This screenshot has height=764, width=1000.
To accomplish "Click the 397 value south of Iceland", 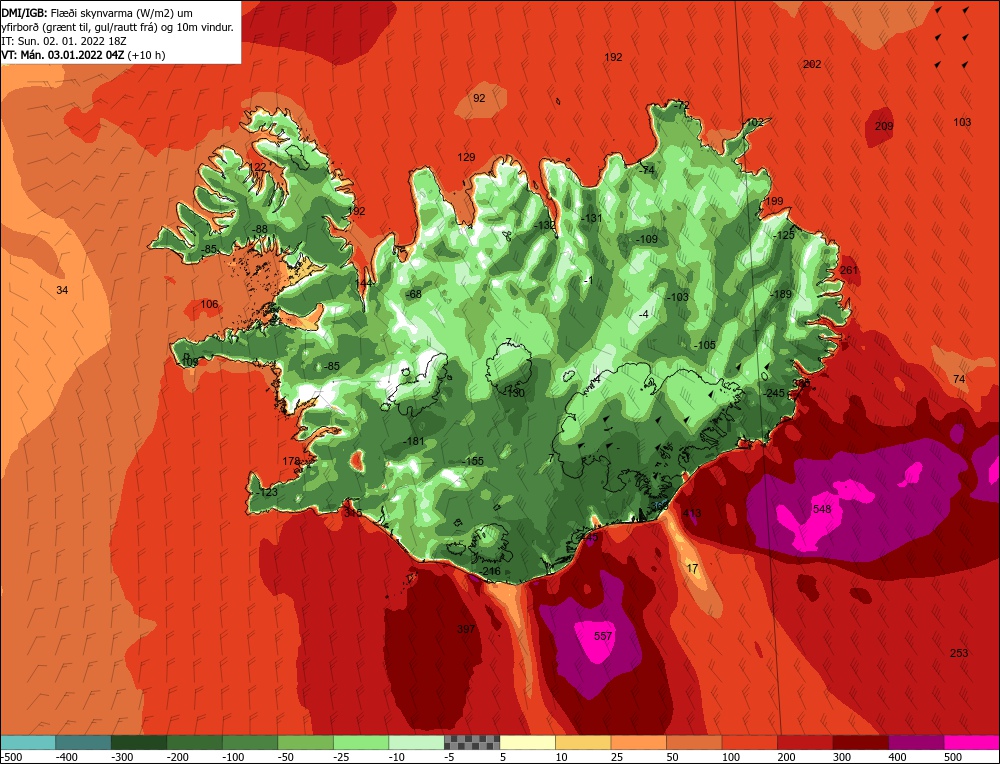I will [x=466, y=629].
